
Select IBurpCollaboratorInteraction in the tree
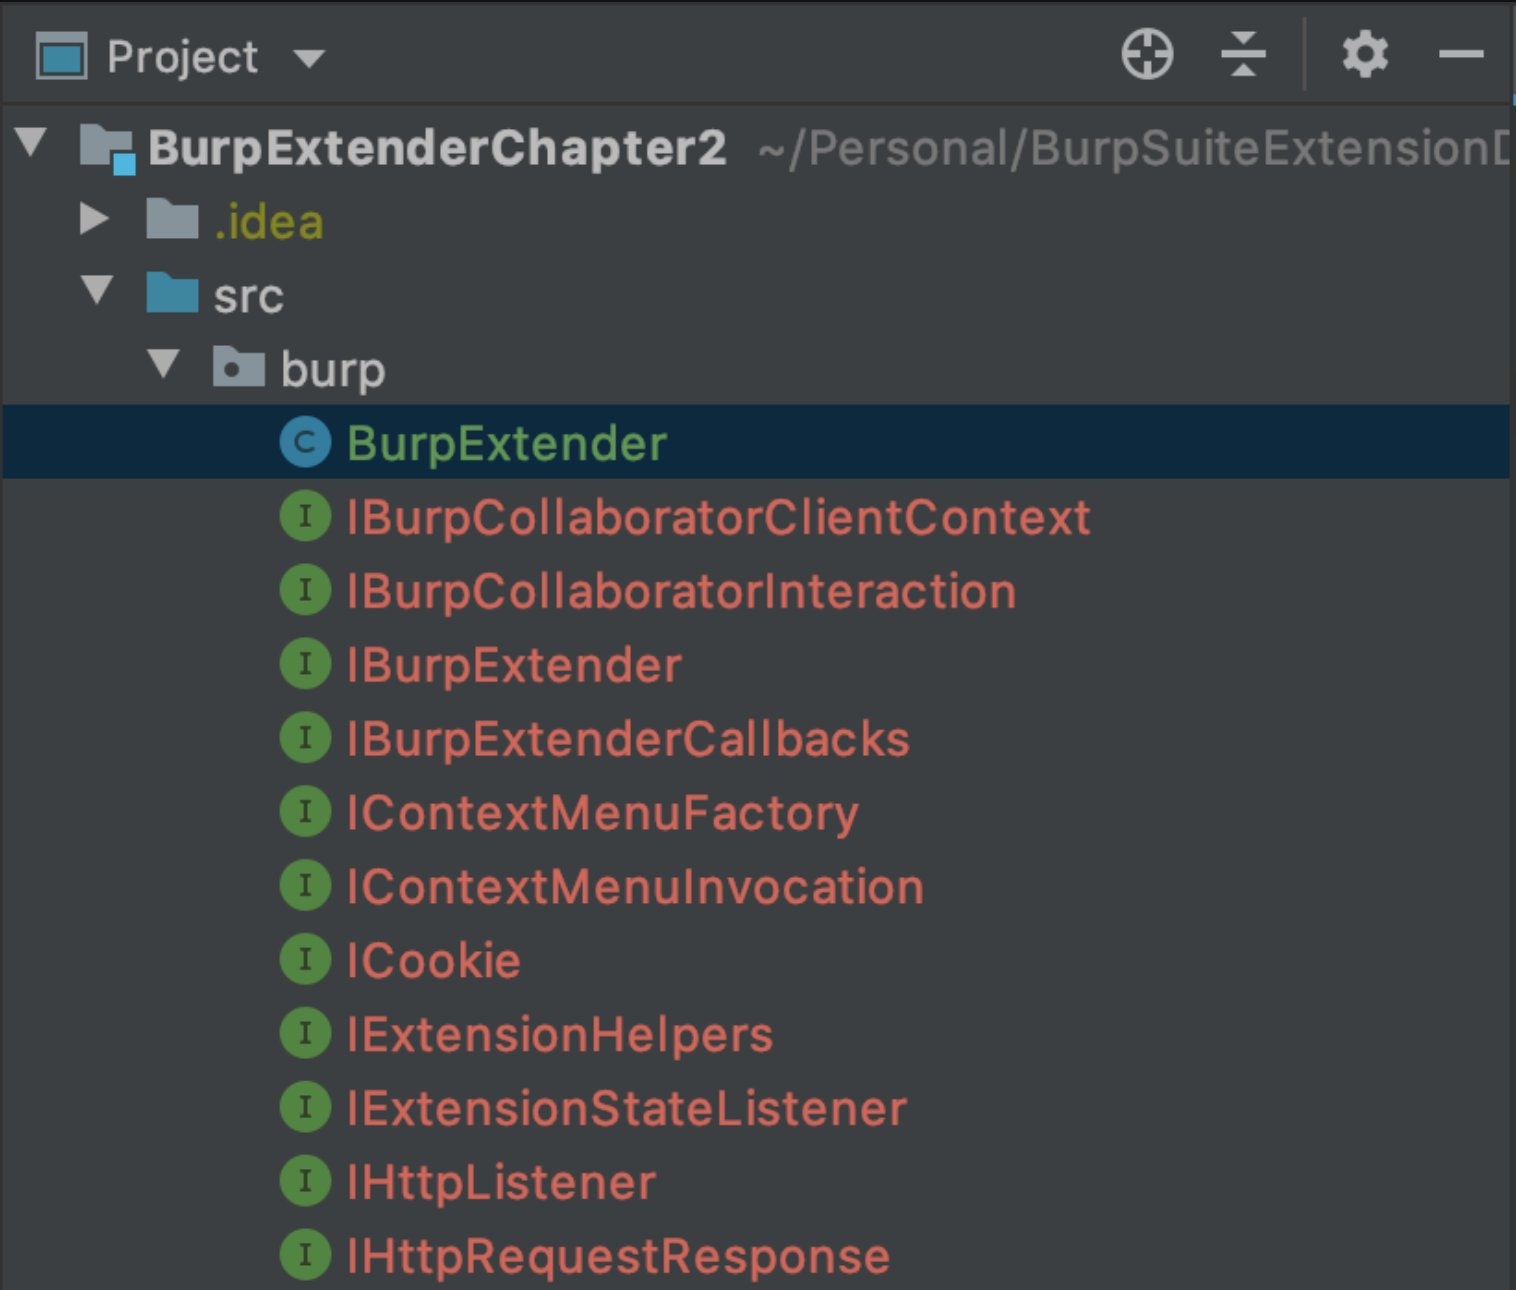point(681,592)
